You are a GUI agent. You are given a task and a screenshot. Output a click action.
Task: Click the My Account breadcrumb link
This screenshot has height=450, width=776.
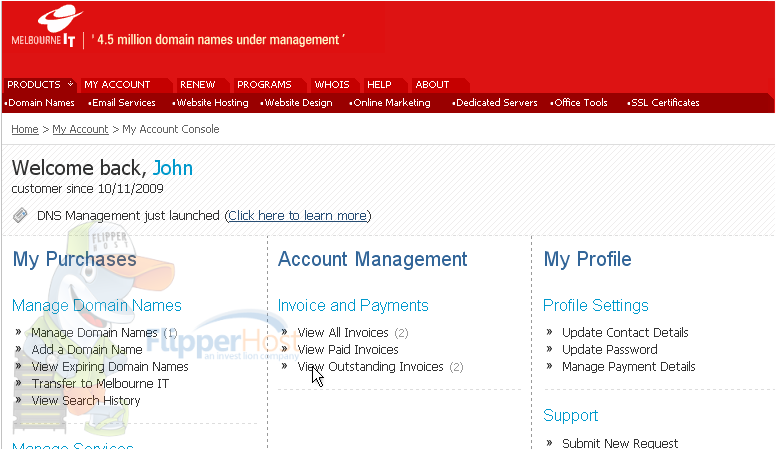[x=80, y=129]
